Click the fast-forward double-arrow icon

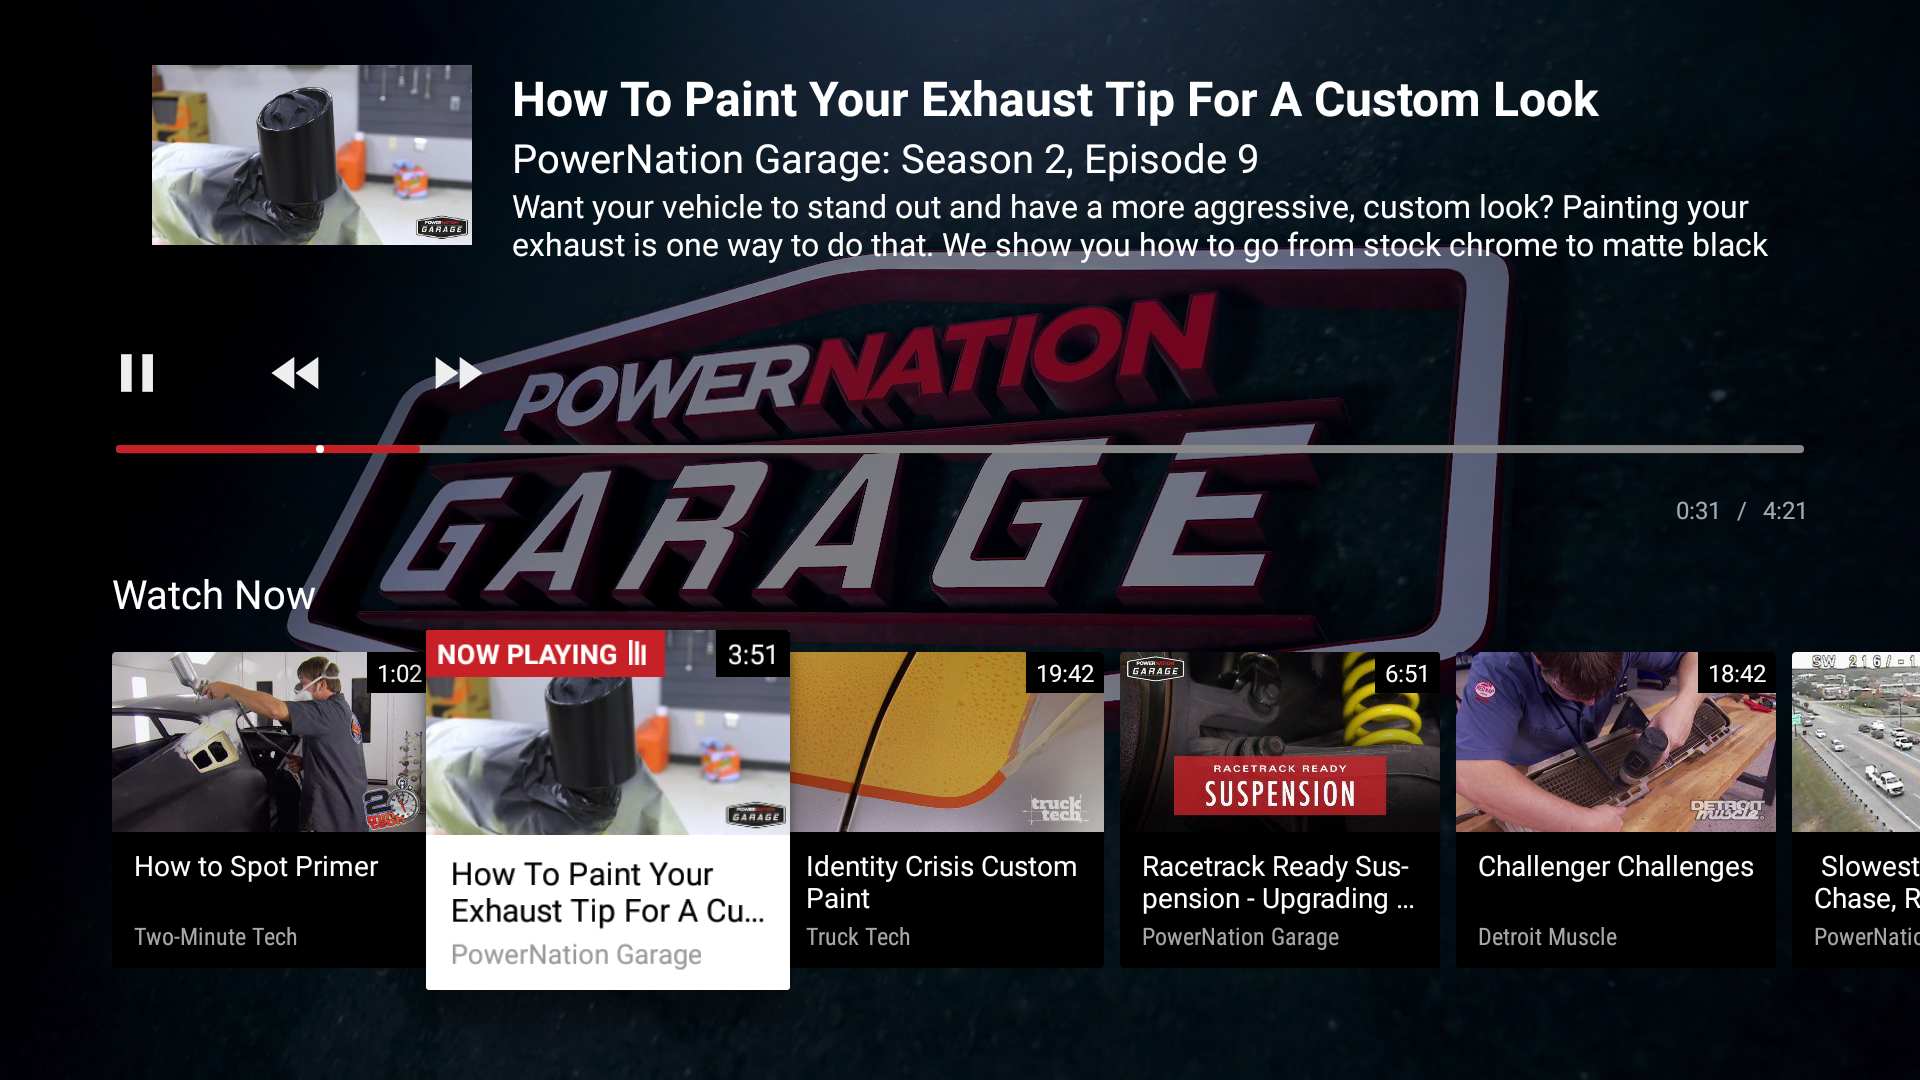pos(458,373)
